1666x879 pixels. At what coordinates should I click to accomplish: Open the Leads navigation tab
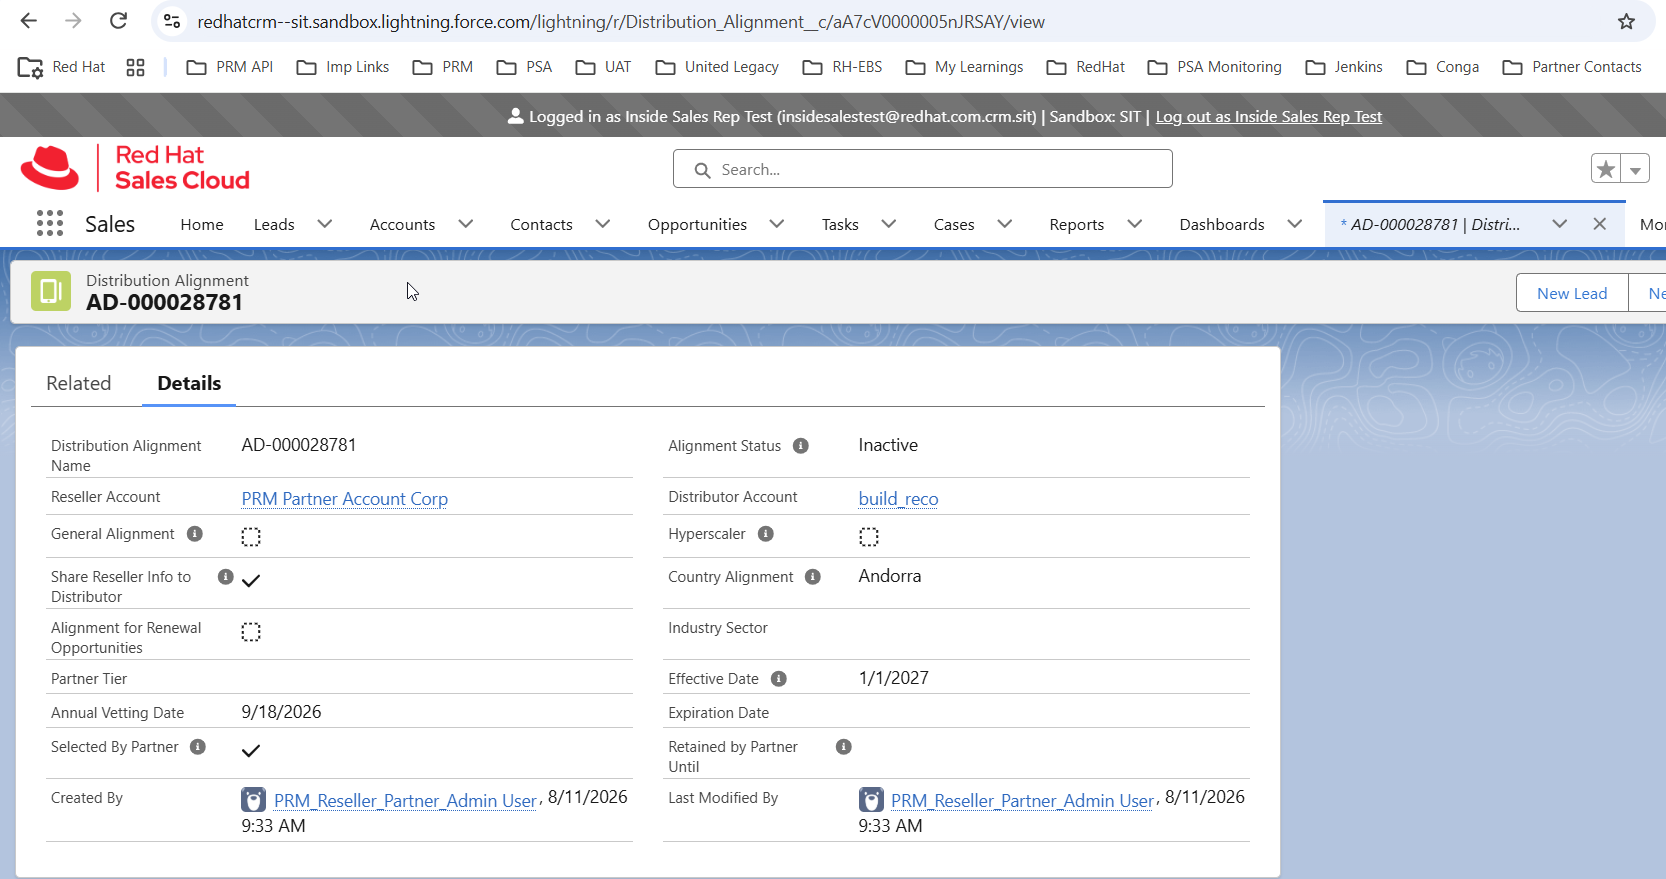(274, 225)
